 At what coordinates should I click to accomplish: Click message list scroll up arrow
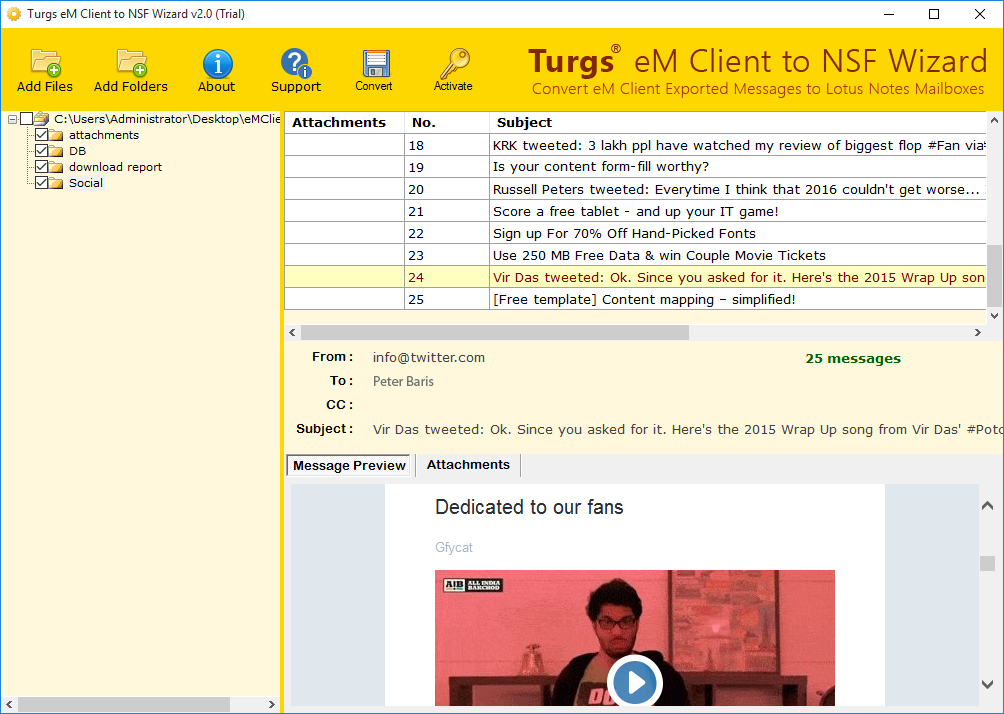(x=994, y=120)
